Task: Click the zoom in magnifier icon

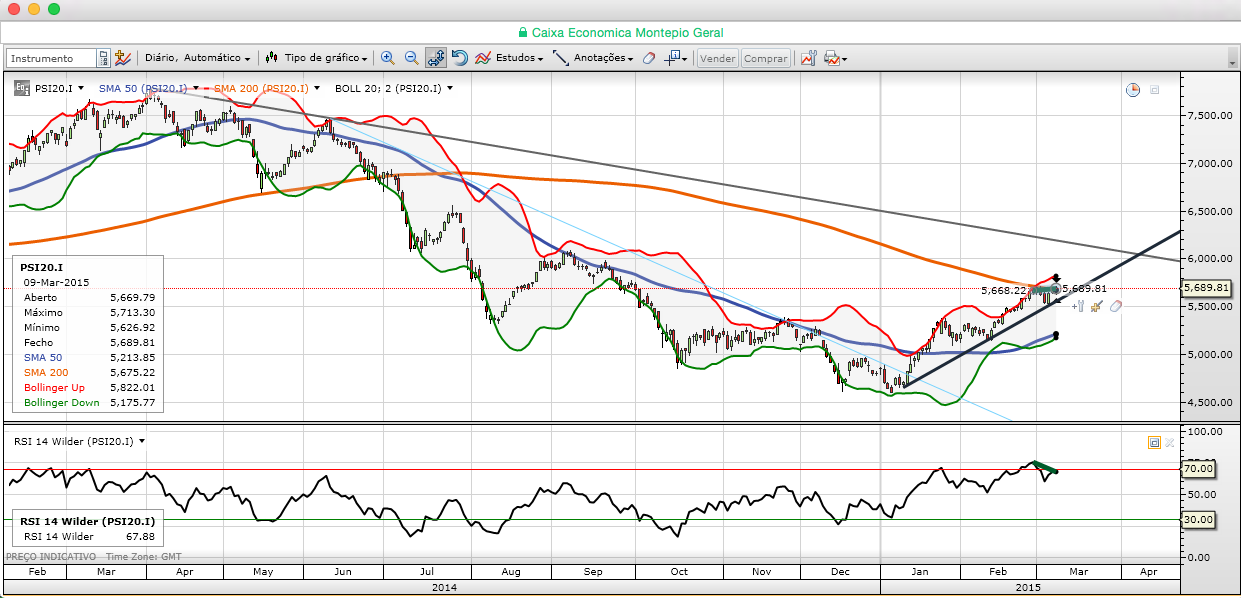Action: (387, 59)
